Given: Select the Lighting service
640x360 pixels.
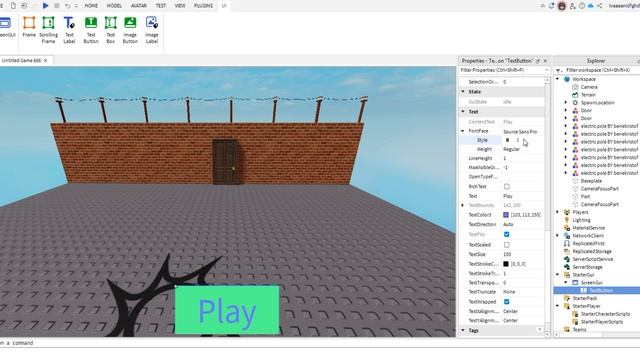Looking at the screenshot, I should click(581, 220).
